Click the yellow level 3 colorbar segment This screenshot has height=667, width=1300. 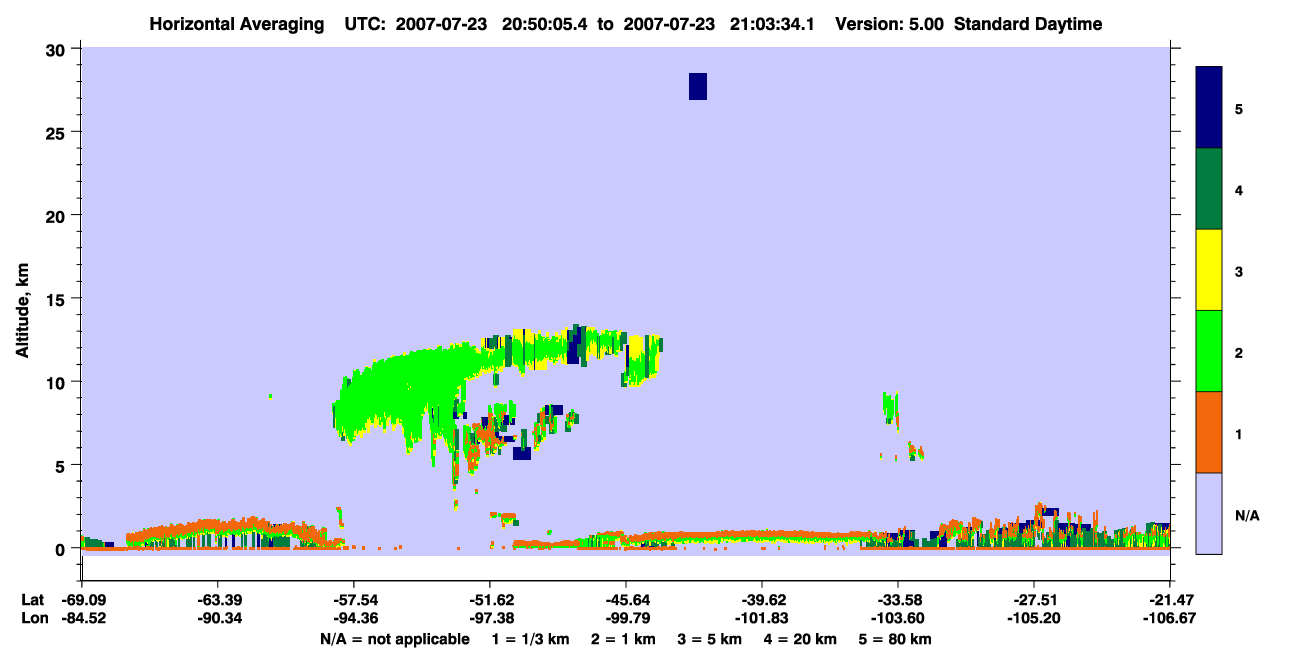pyautogui.click(x=1209, y=270)
